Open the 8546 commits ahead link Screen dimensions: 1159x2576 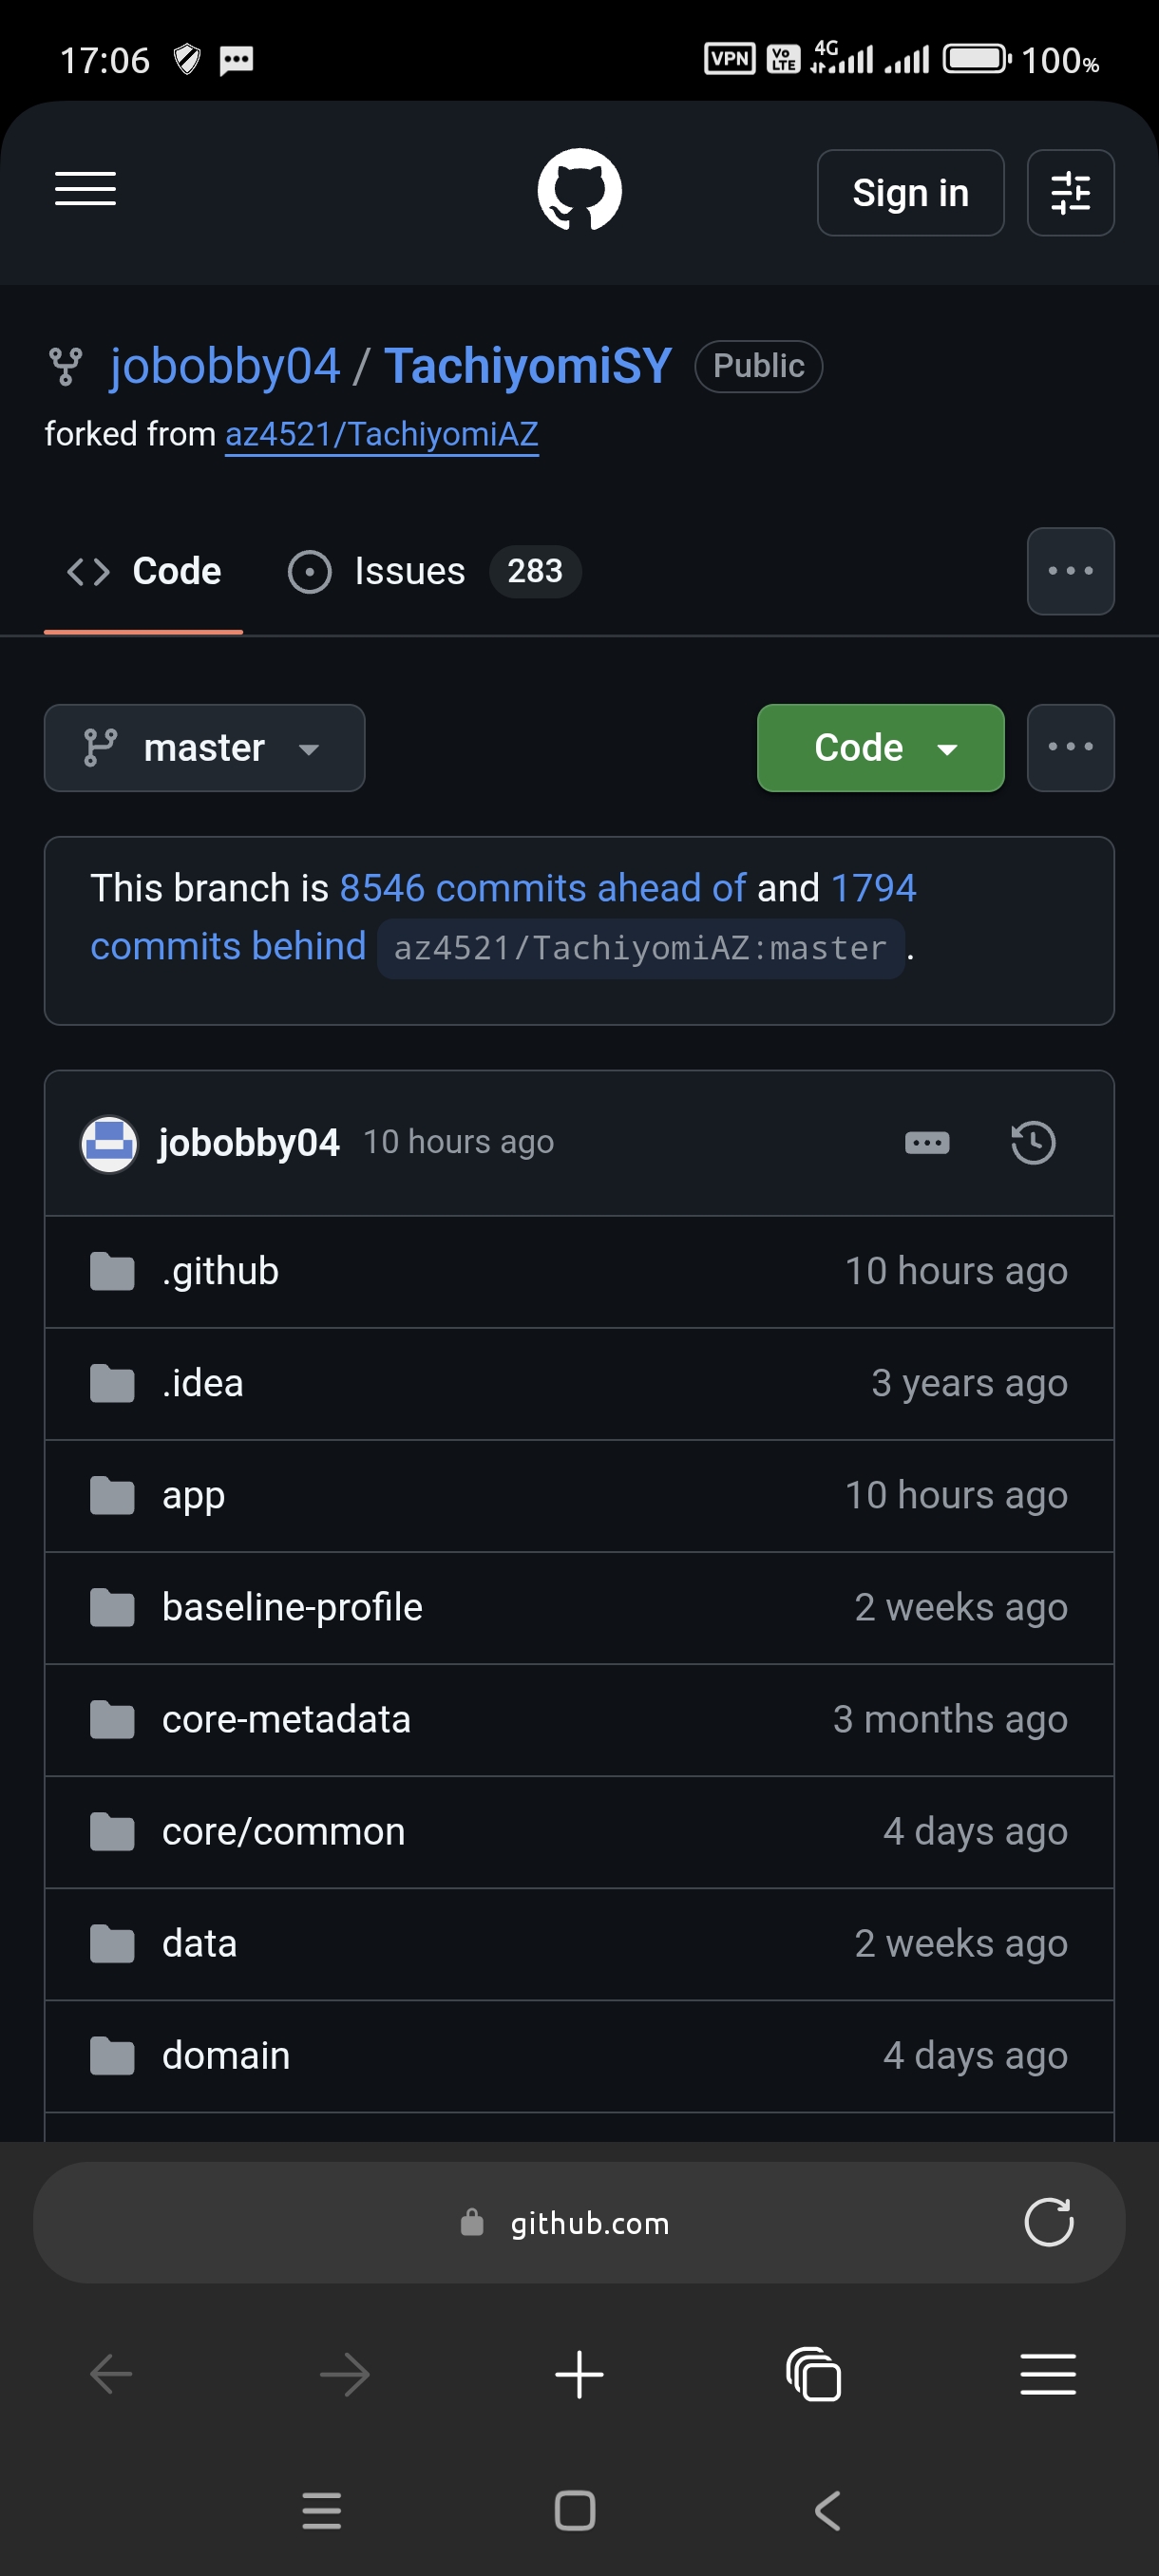542,888
